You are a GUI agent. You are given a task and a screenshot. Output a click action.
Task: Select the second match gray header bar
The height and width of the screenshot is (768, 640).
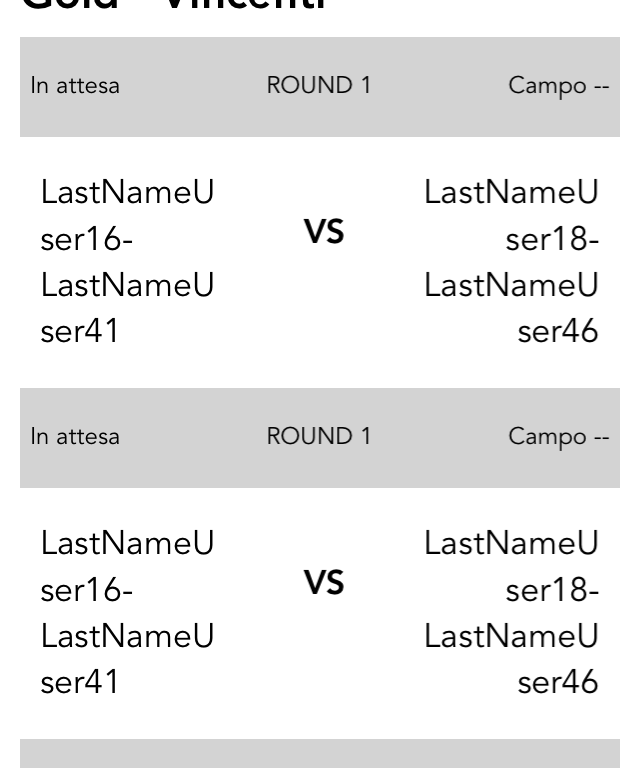320,437
